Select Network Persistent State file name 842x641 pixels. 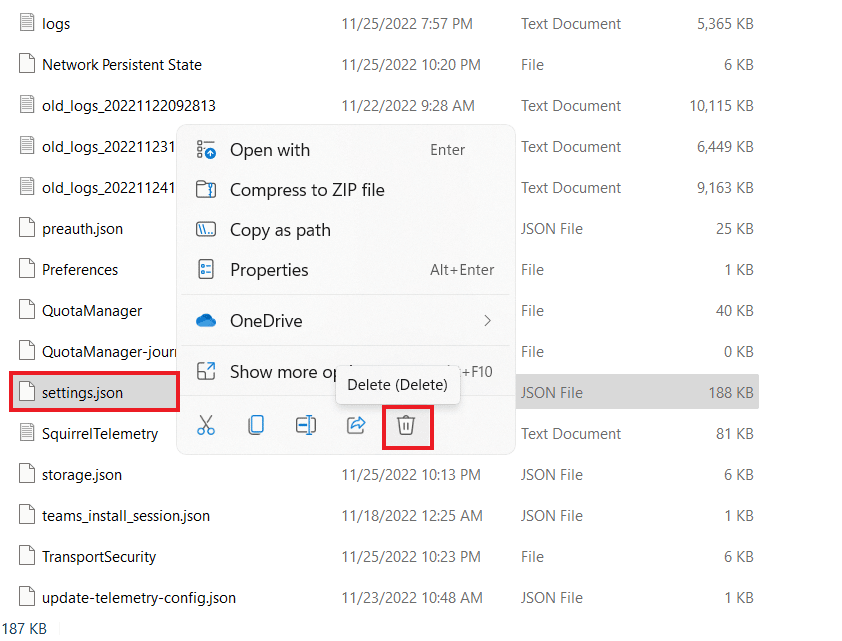(x=122, y=65)
